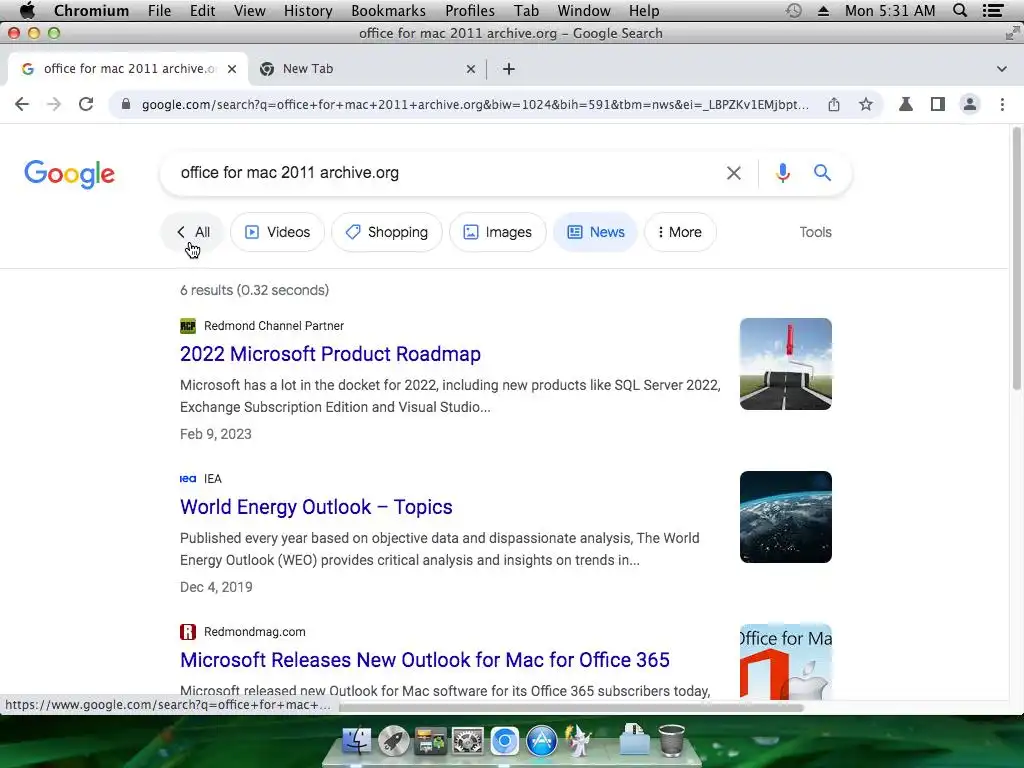Click the eject icon in menu bar
The height and width of the screenshot is (768, 1024).
click(x=824, y=11)
